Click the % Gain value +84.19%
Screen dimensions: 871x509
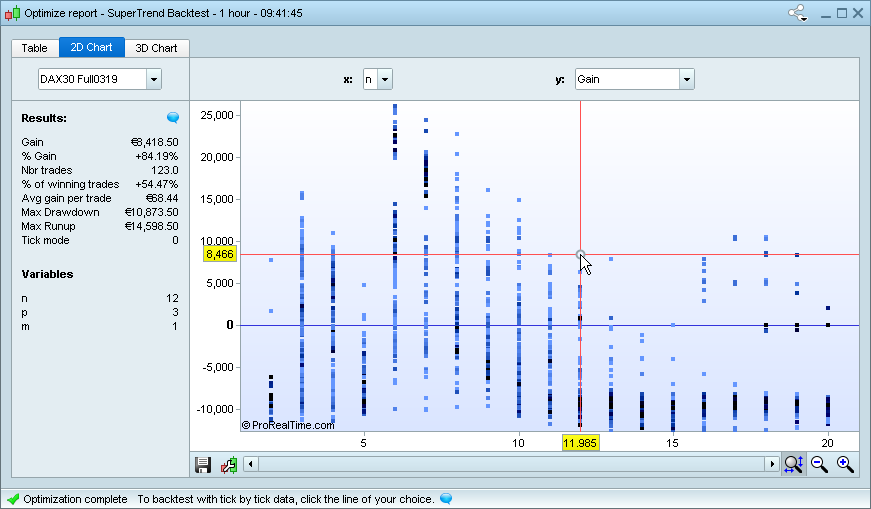(x=157, y=156)
